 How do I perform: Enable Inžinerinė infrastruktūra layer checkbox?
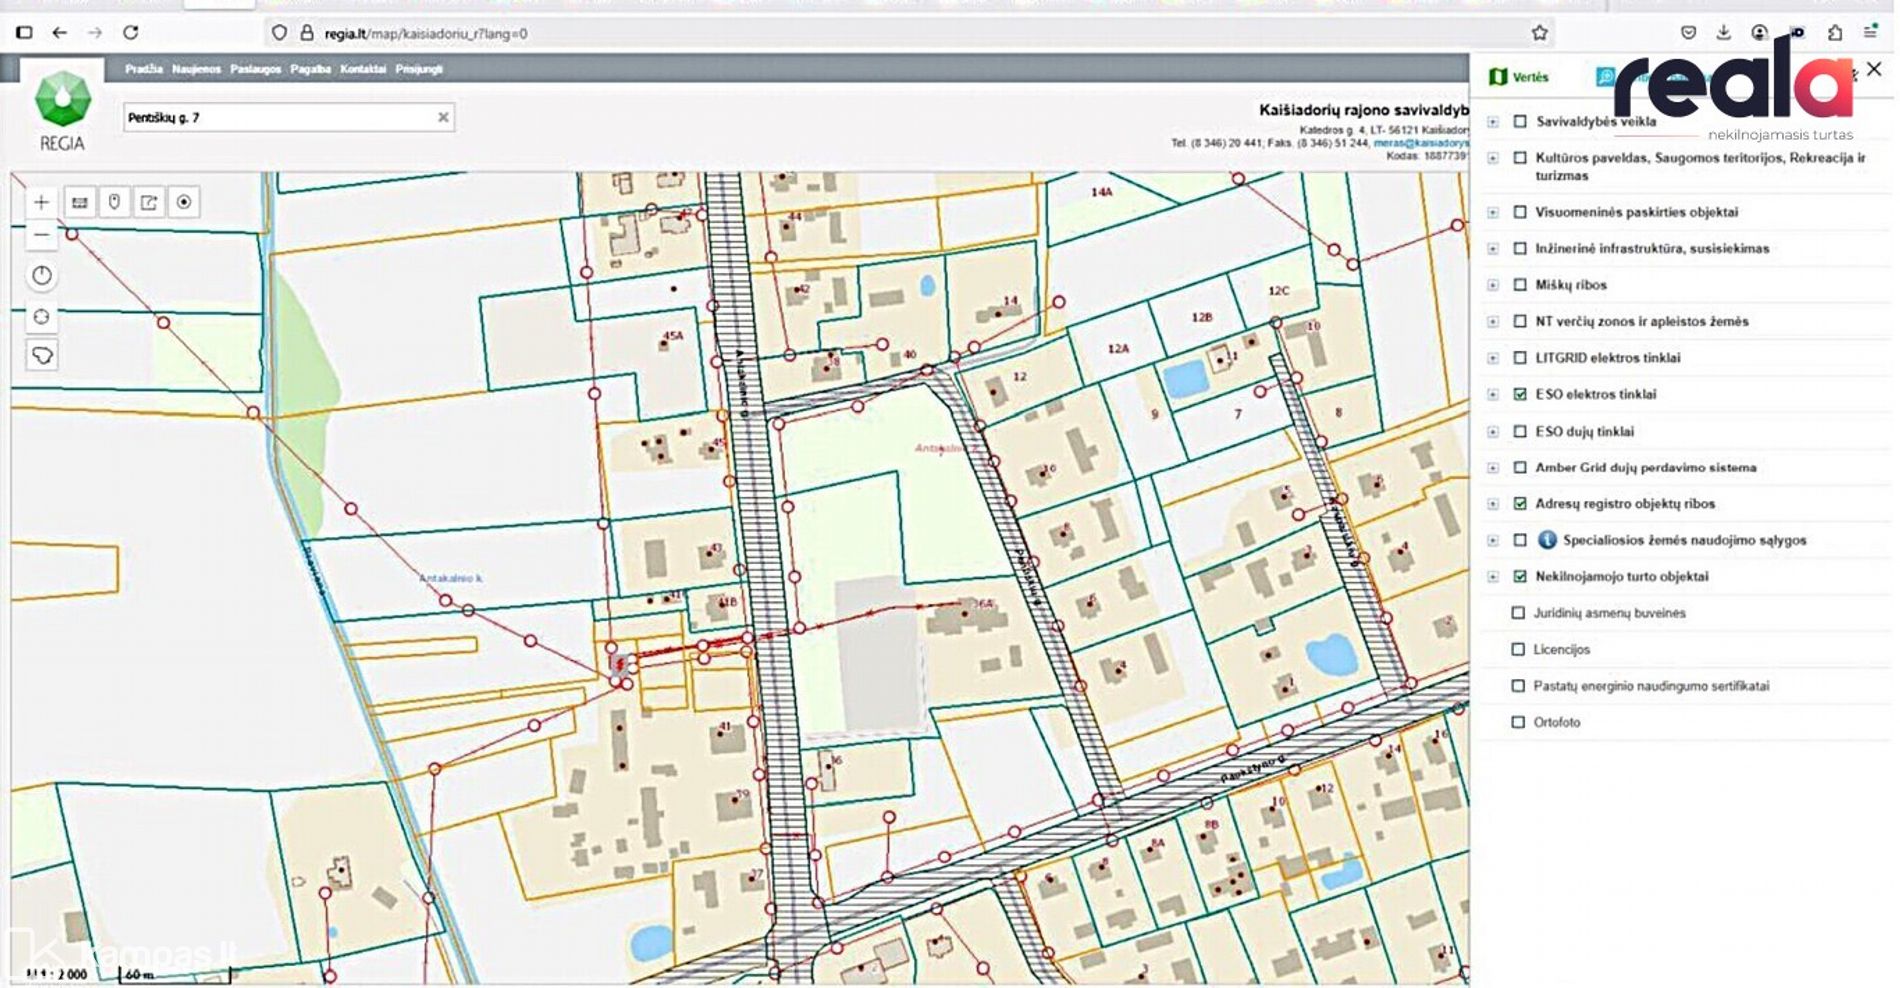pyautogui.click(x=1520, y=248)
